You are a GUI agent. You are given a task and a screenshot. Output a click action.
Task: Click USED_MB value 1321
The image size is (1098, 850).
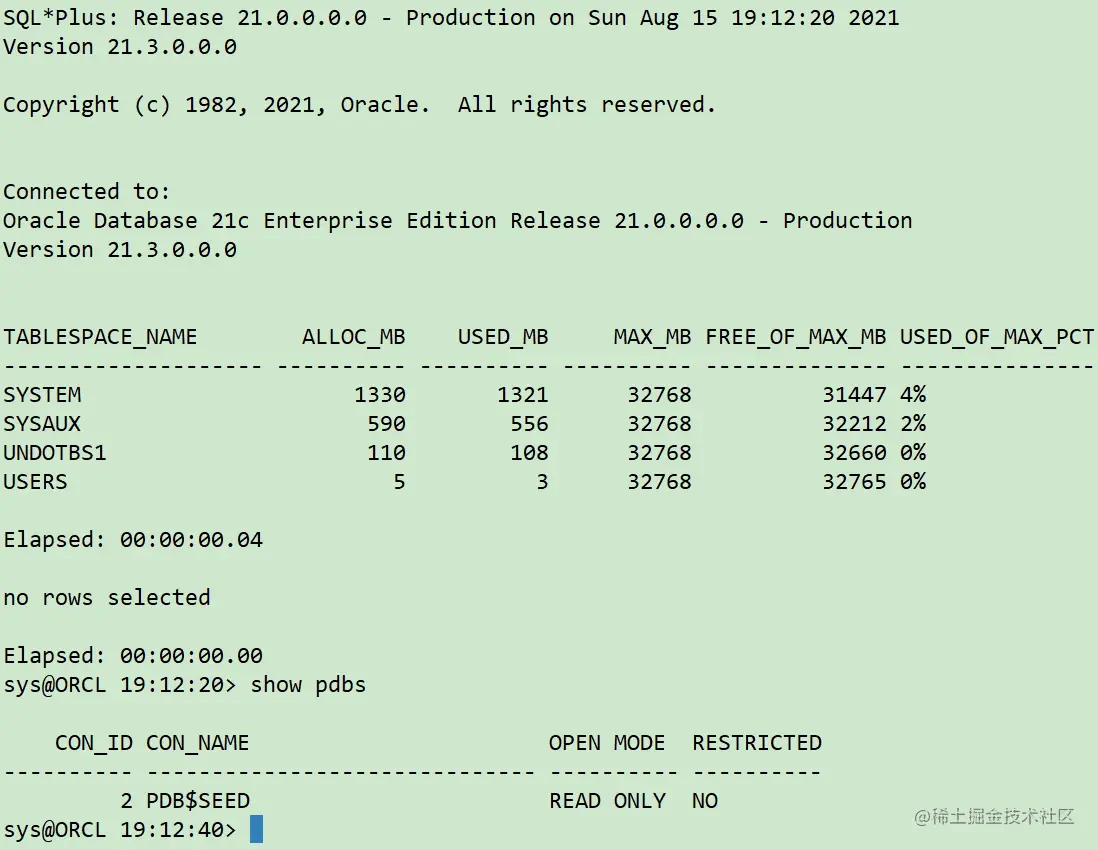click(522, 395)
